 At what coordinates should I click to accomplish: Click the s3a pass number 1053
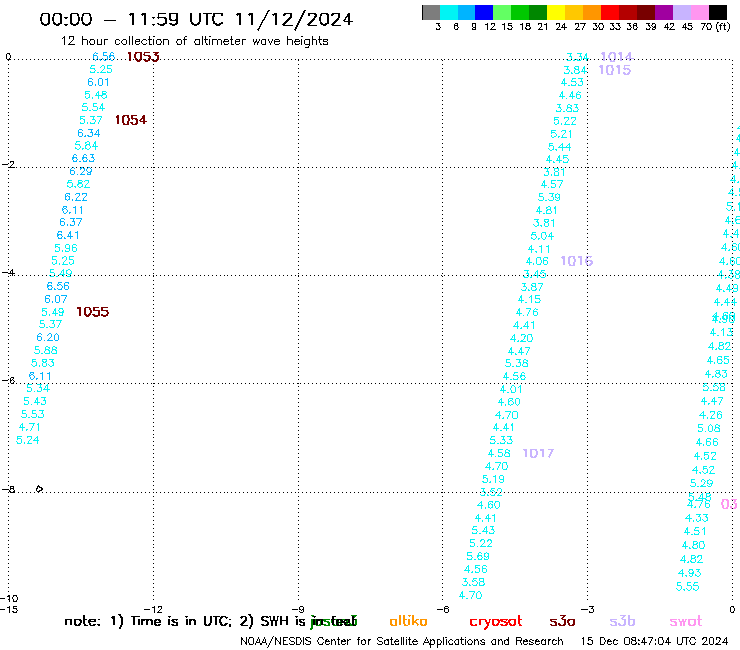143,57
